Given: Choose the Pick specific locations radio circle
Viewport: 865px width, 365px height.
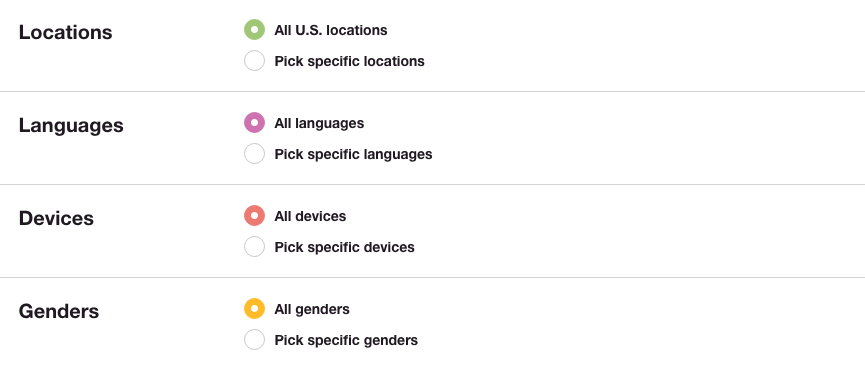Looking at the screenshot, I should 254,61.
